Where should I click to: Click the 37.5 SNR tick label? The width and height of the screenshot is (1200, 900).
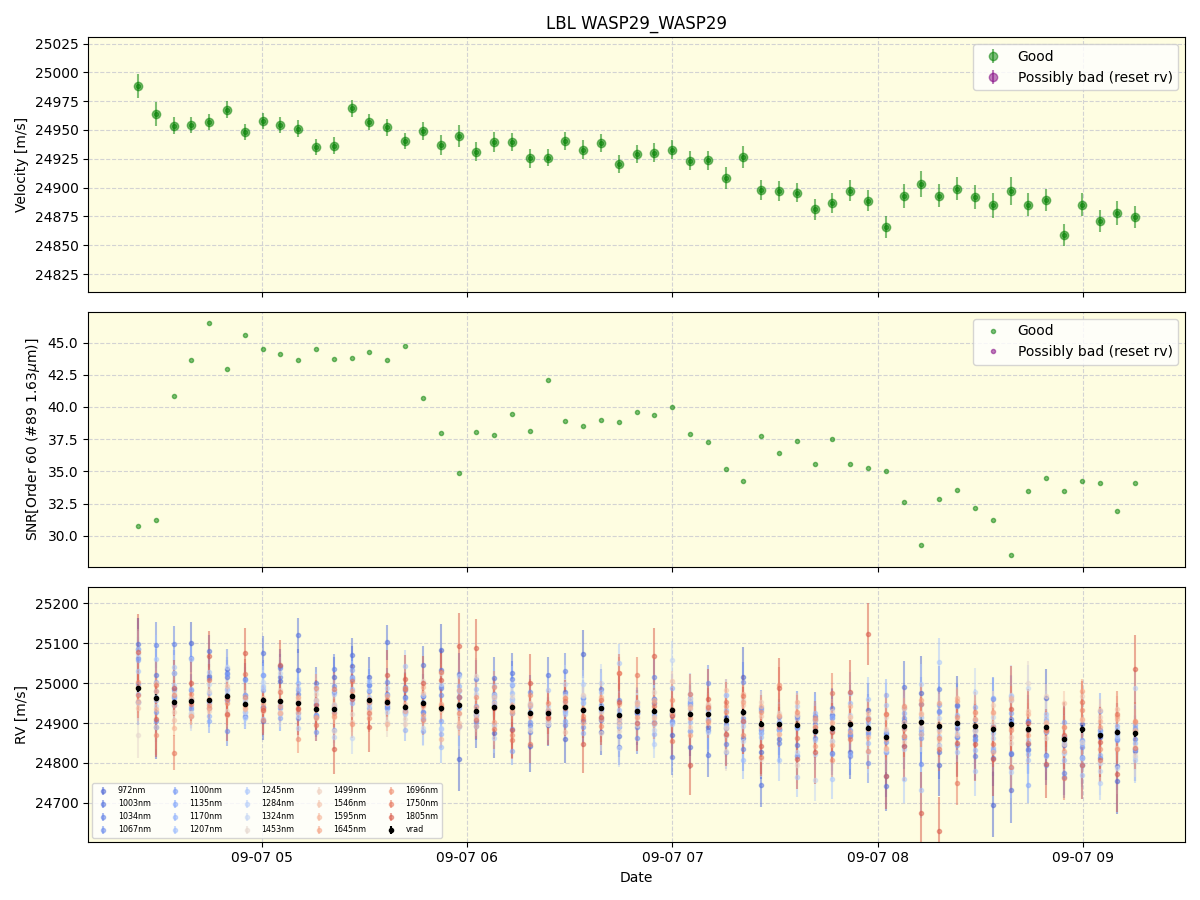tap(65, 439)
